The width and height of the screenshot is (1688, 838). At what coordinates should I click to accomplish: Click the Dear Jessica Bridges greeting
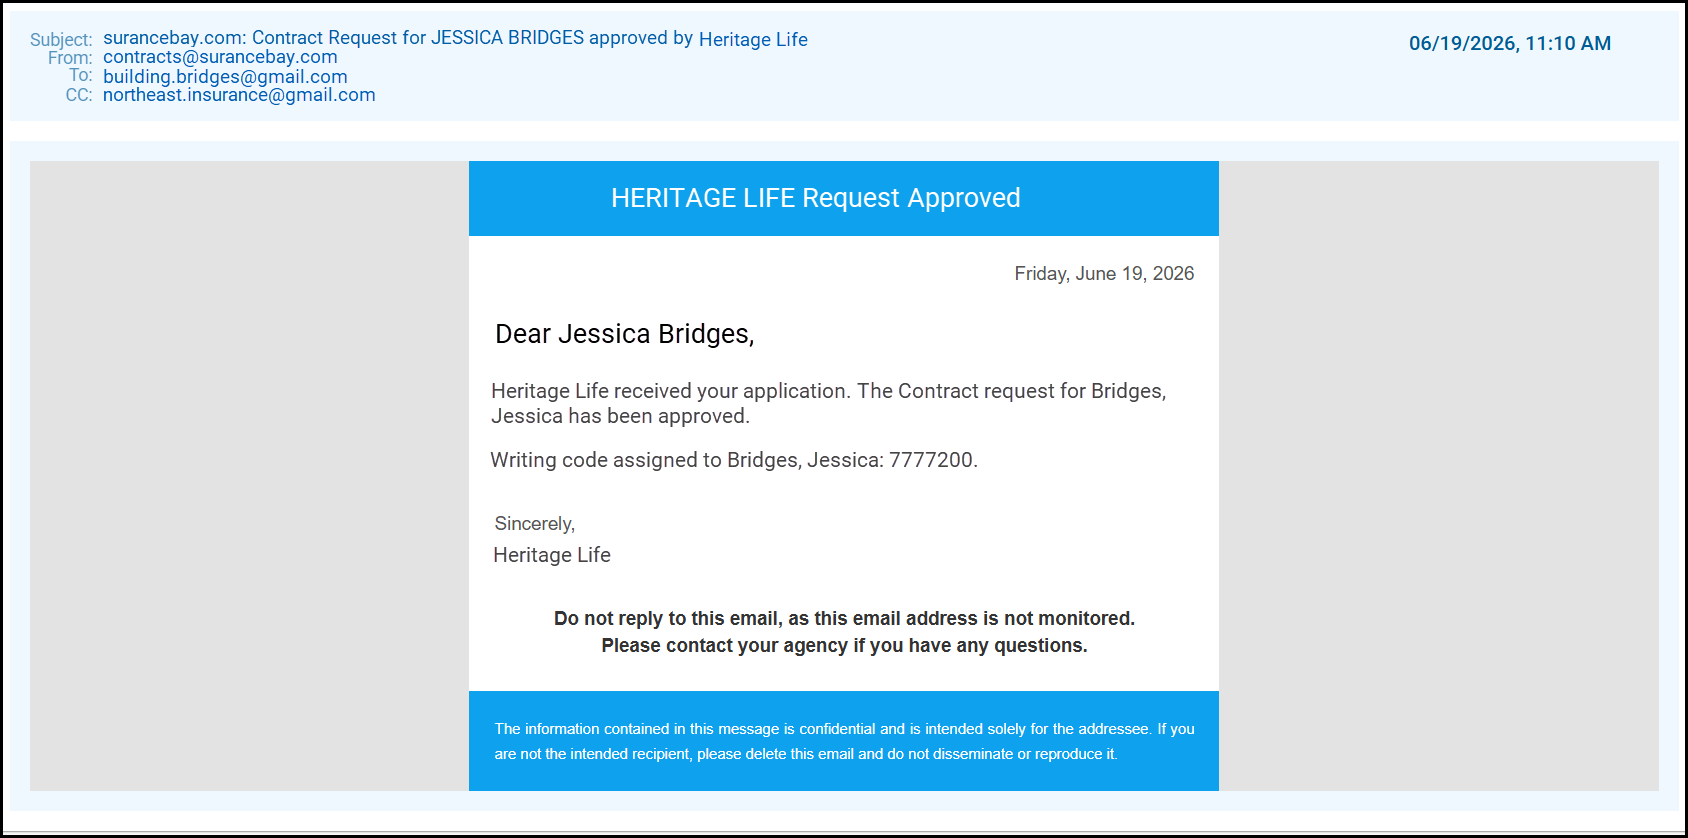624,334
